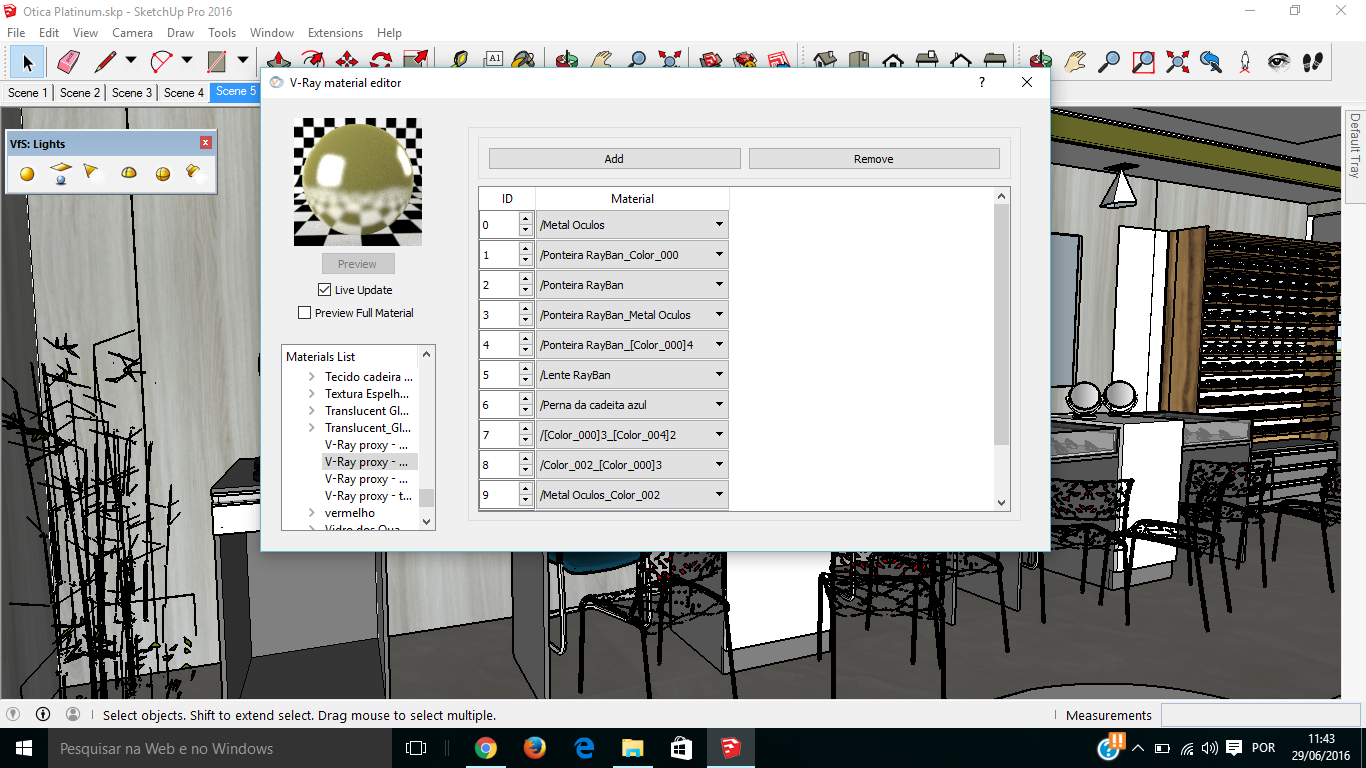Expand Tecido cadeira material in list
The height and width of the screenshot is (768, 1366).
[312, 377]
